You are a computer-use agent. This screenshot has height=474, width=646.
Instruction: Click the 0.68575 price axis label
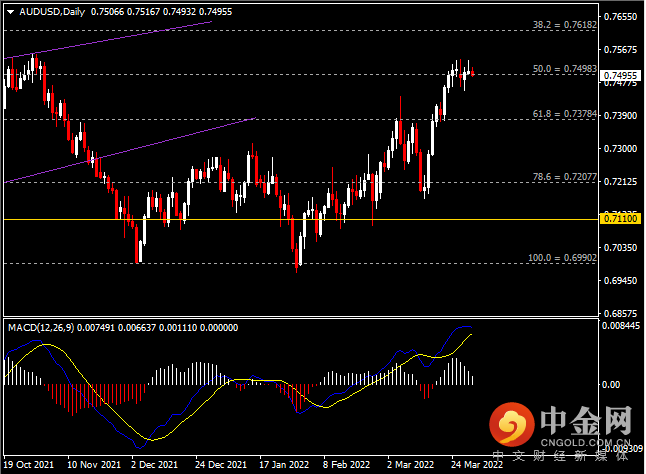(x=620, y=313)
